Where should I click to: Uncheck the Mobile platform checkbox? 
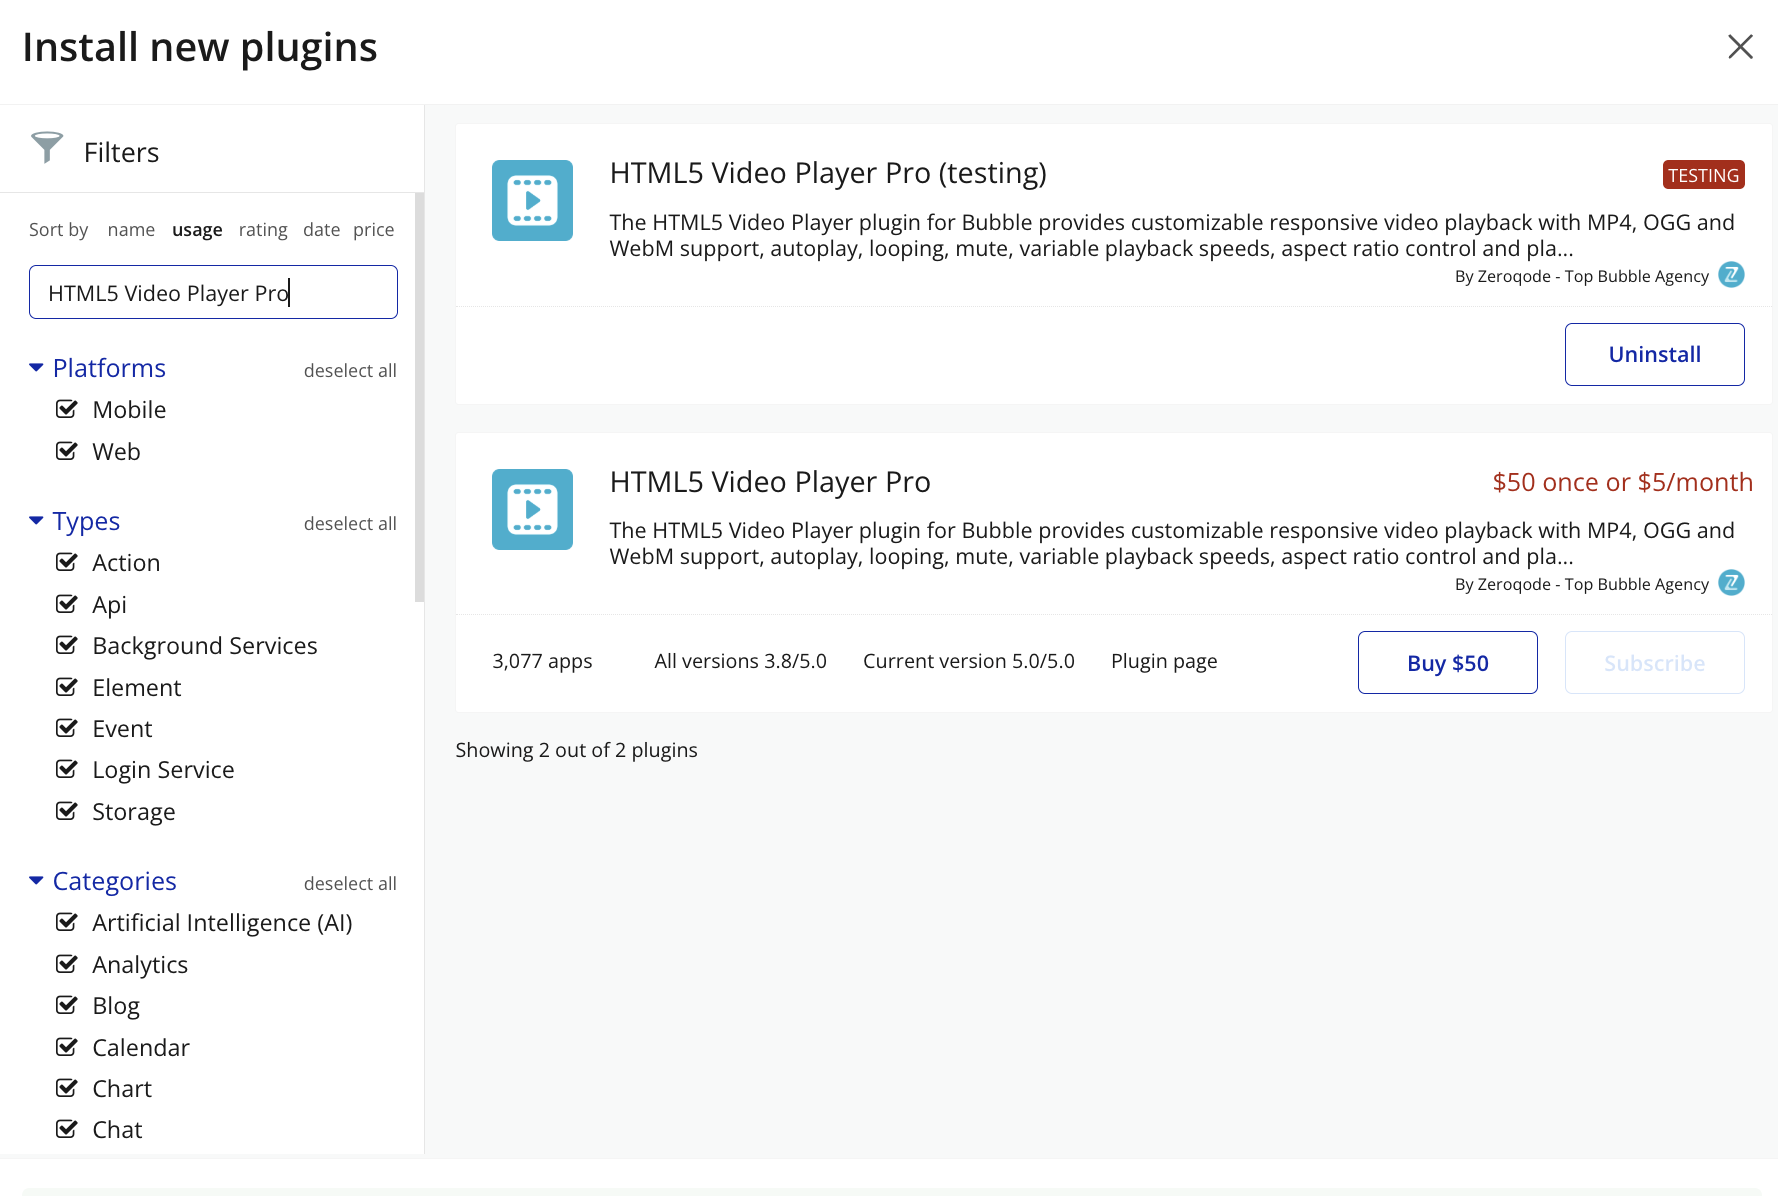tap(67, 409)
